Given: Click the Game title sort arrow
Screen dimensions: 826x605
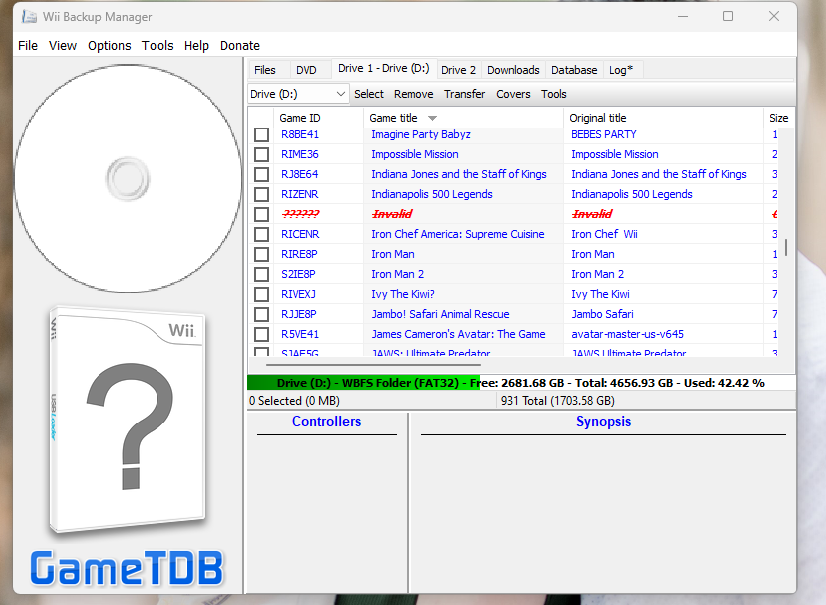Looking at the screenshot, I should [432, 119].
